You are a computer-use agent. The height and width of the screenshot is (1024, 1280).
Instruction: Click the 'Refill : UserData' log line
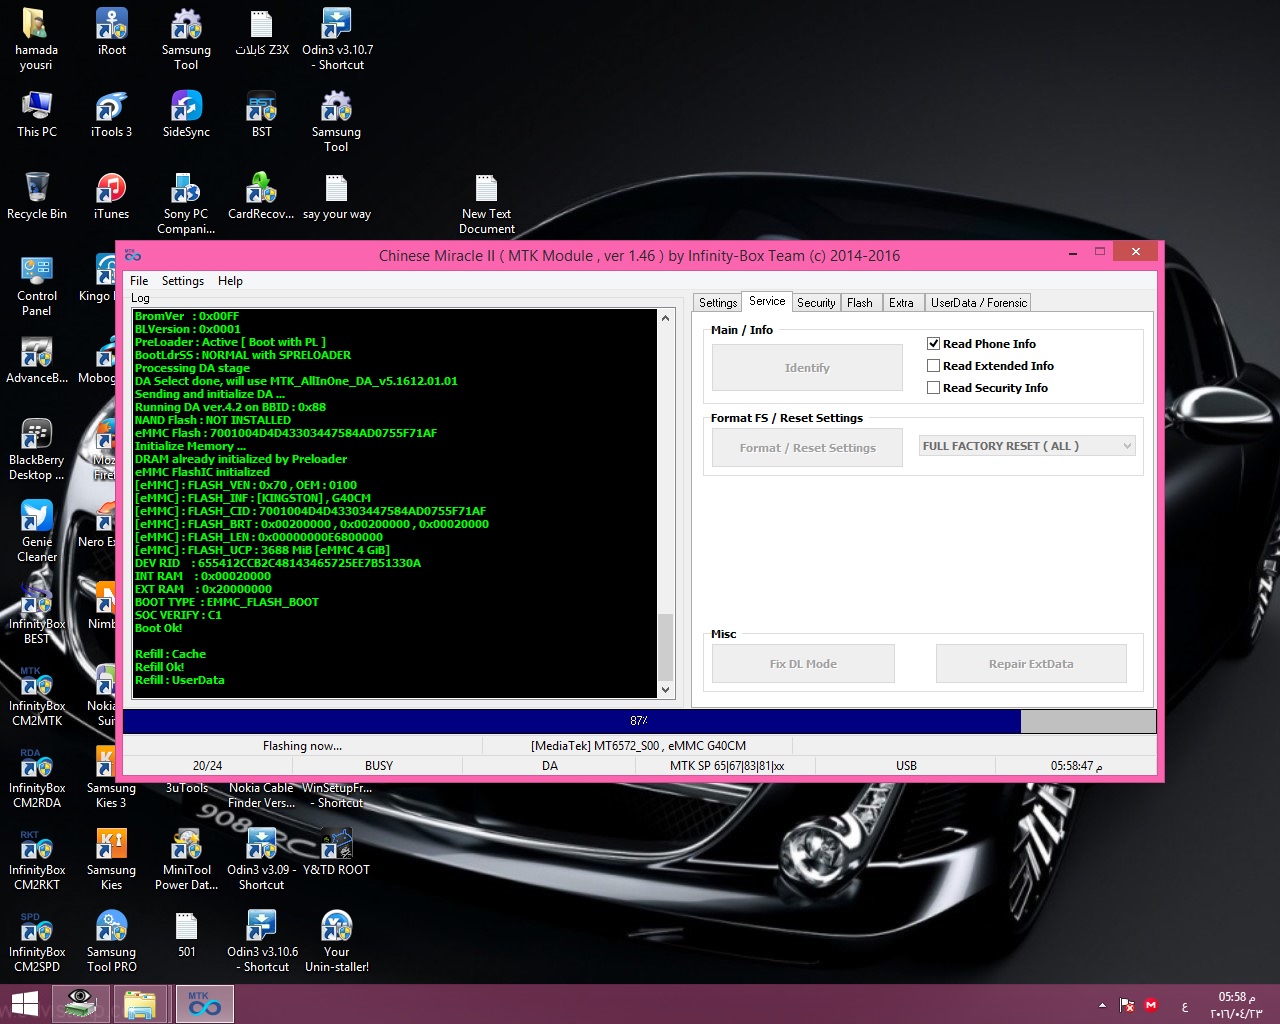pos(180,680)
